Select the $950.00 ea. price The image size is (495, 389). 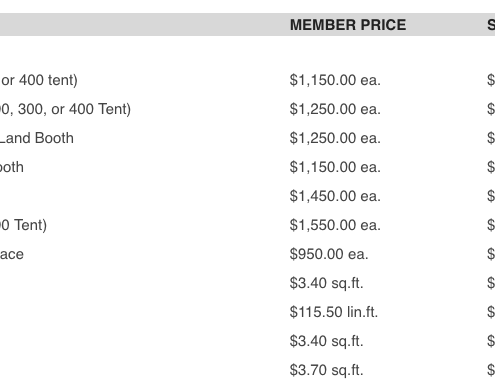pos(329,254)
